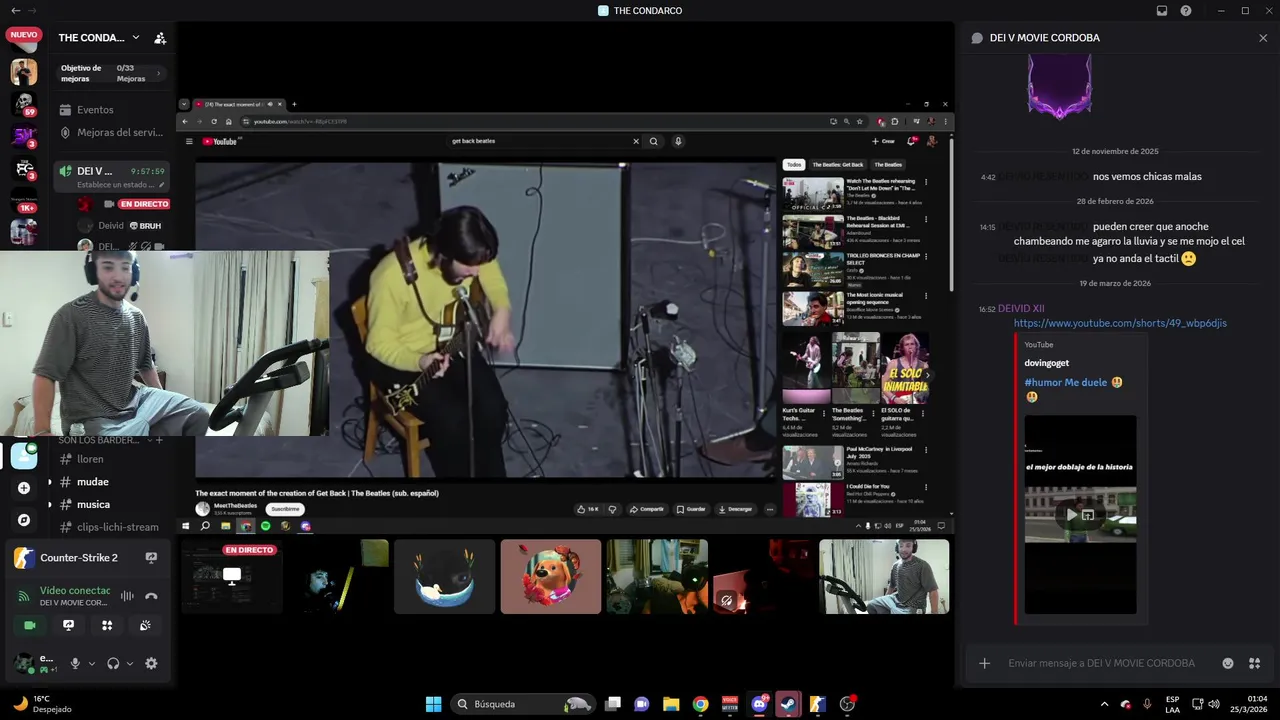Click DEIVID XII username in chat
The width and height of the screenshot is (1280, 720).
pos(1021,309)
